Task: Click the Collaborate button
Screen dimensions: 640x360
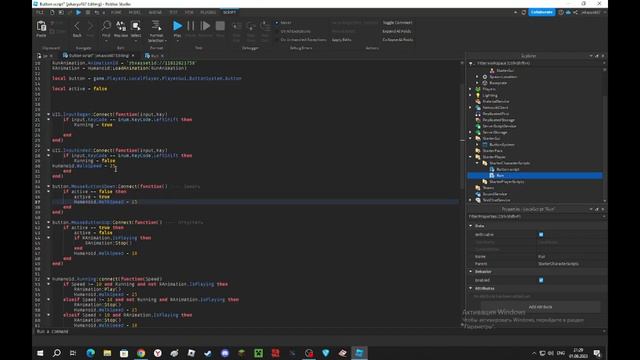Action: [542, 12]
